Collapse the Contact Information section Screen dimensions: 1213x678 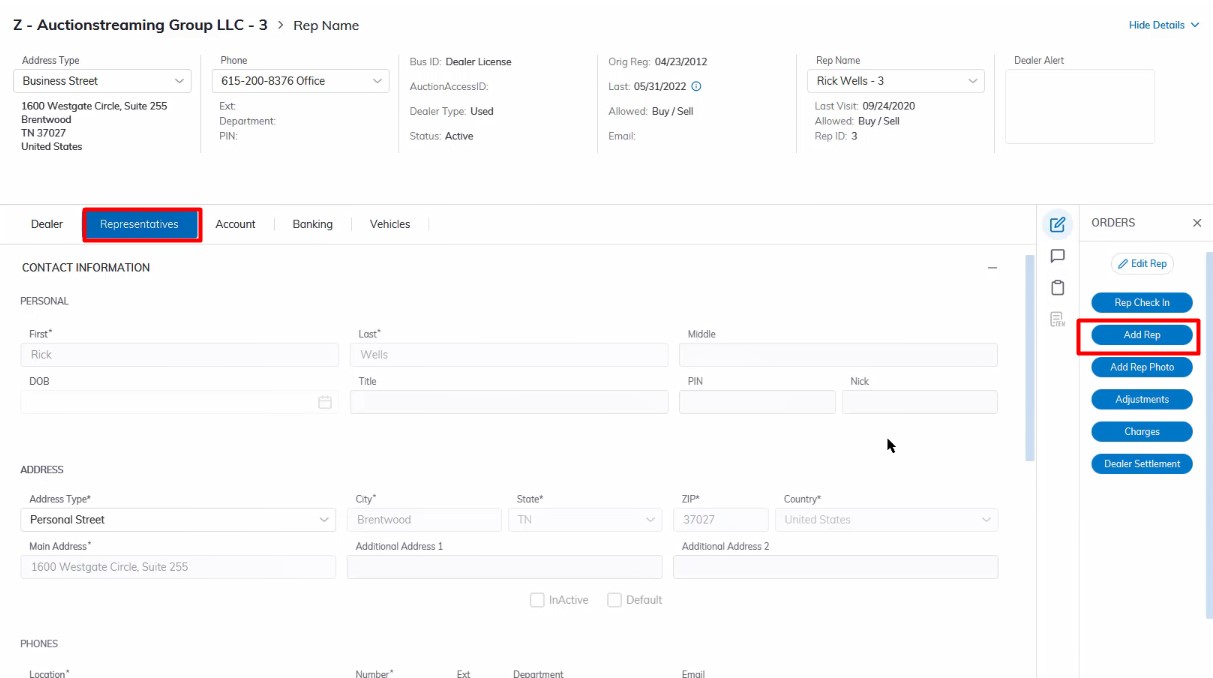pos(992,268)
